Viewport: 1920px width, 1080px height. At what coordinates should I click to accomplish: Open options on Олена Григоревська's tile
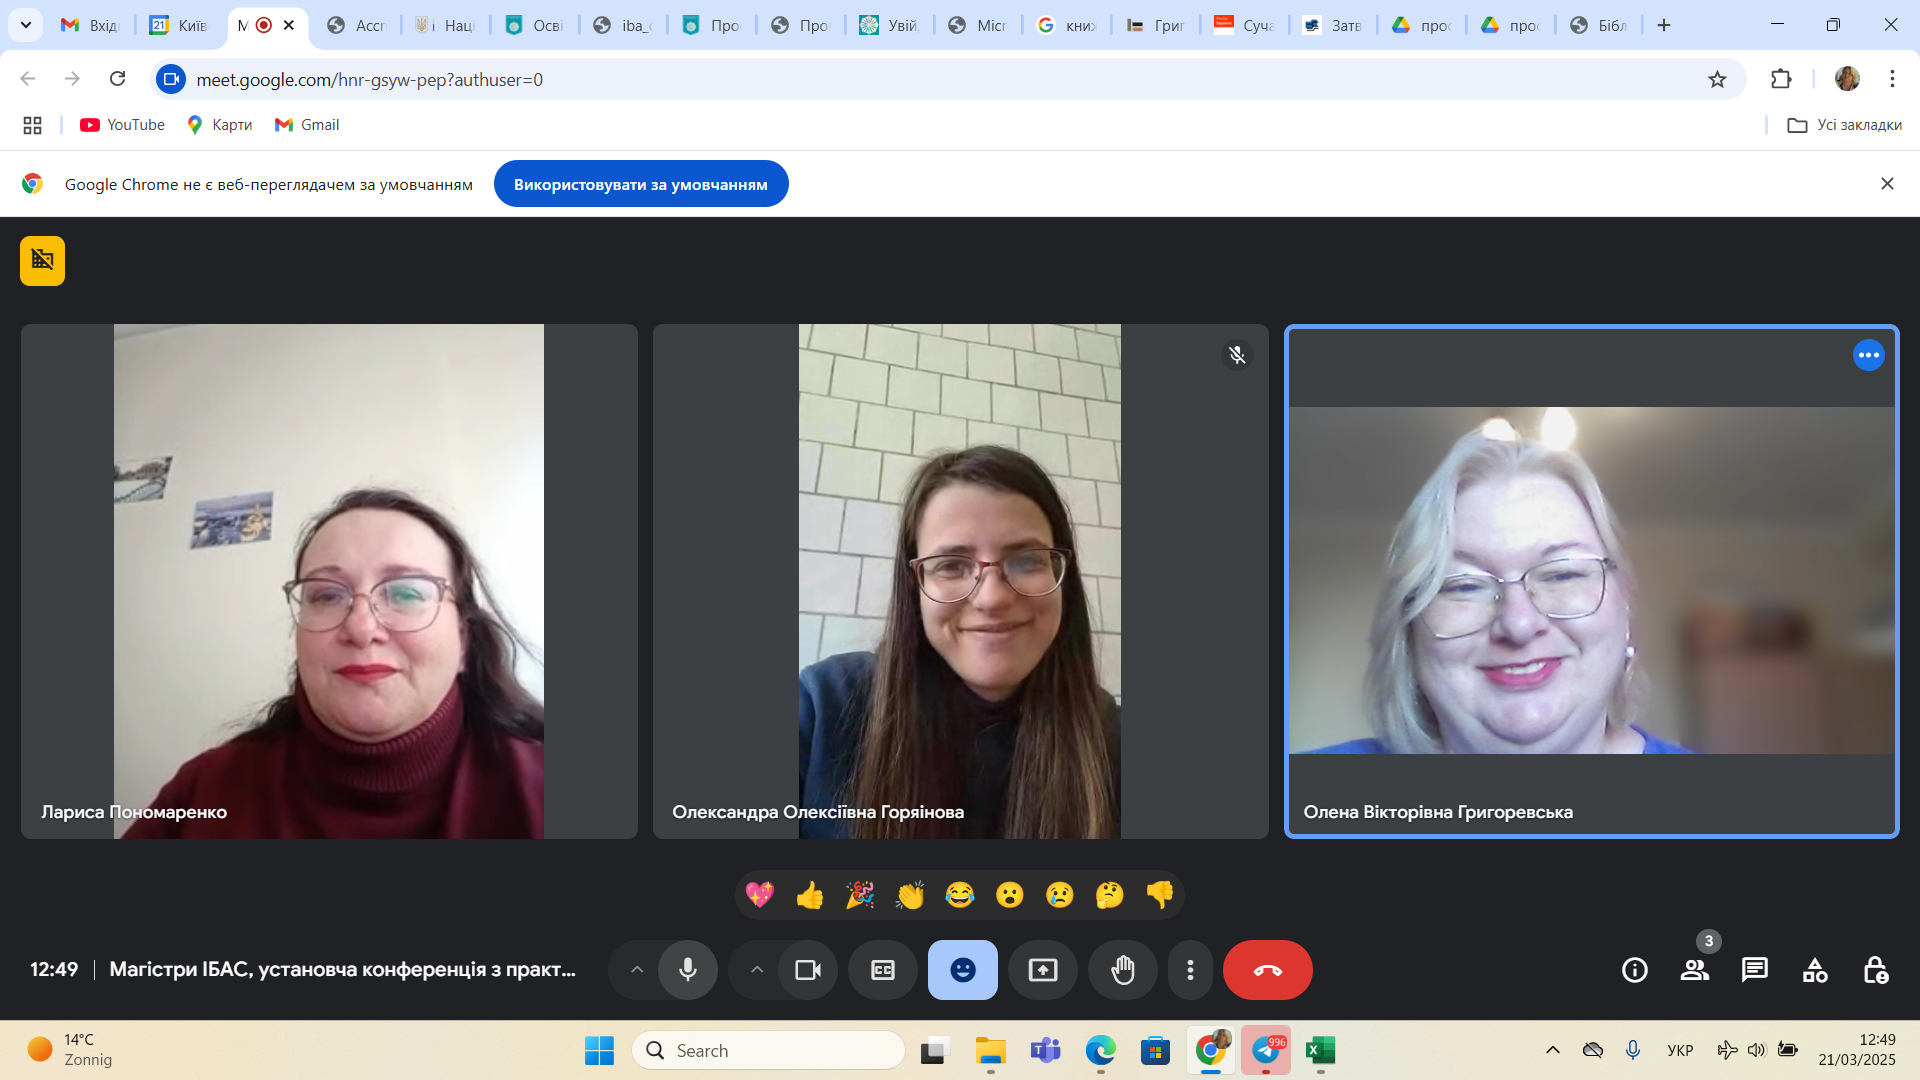pos(1868,355)
